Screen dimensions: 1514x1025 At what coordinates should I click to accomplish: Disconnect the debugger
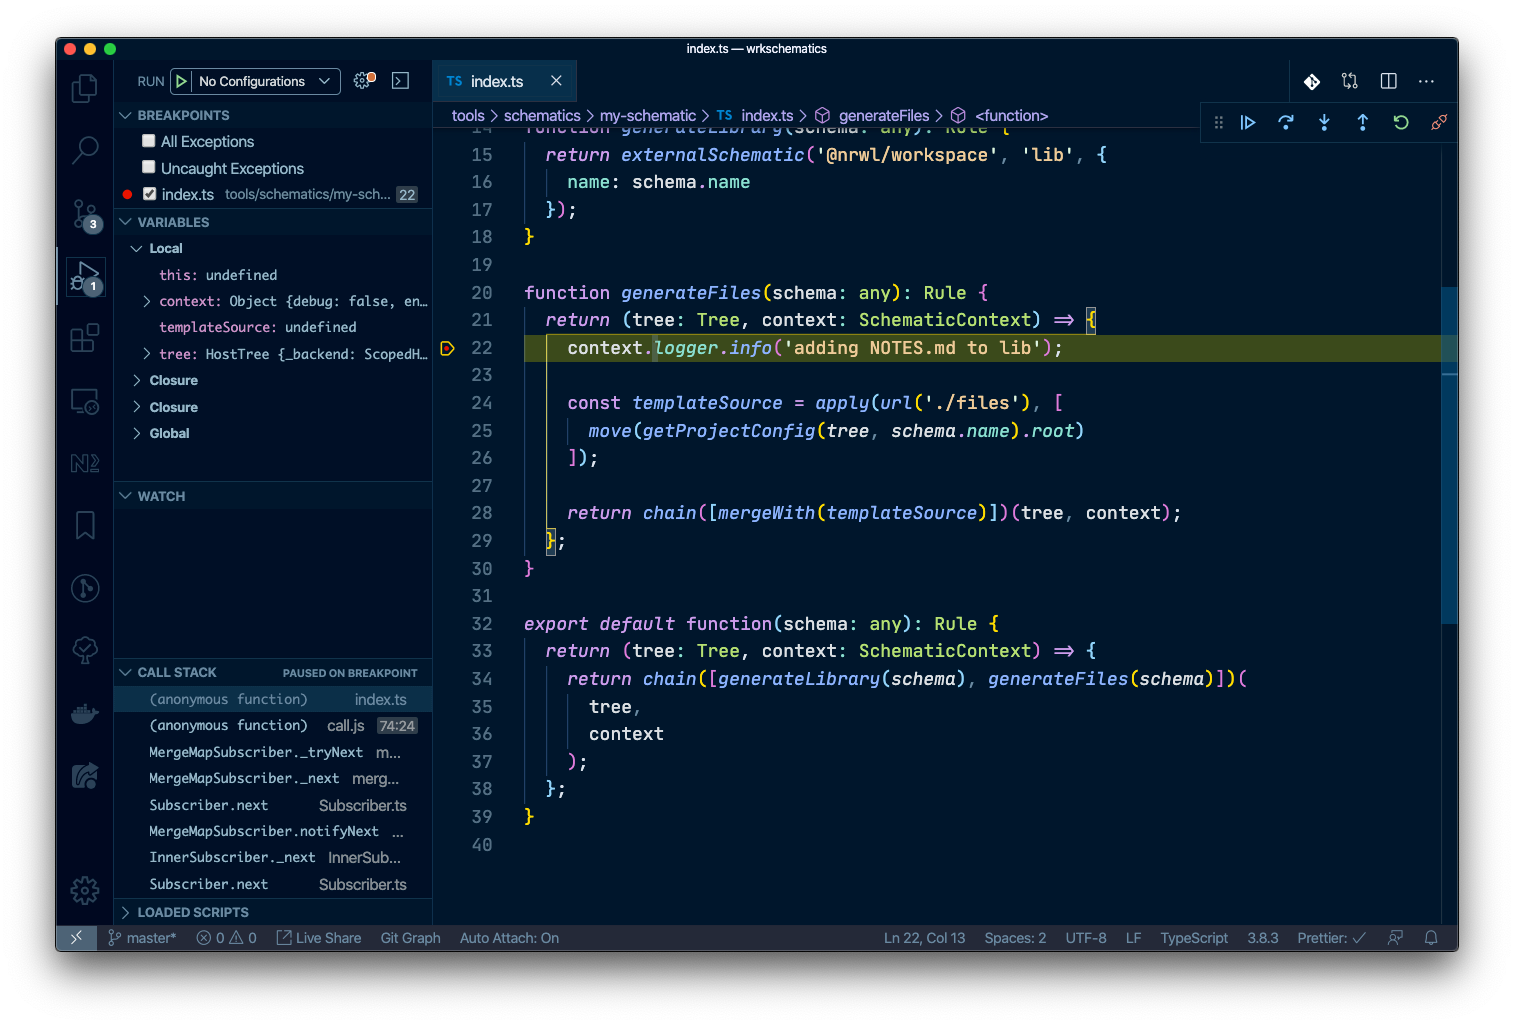(1438, 122)
